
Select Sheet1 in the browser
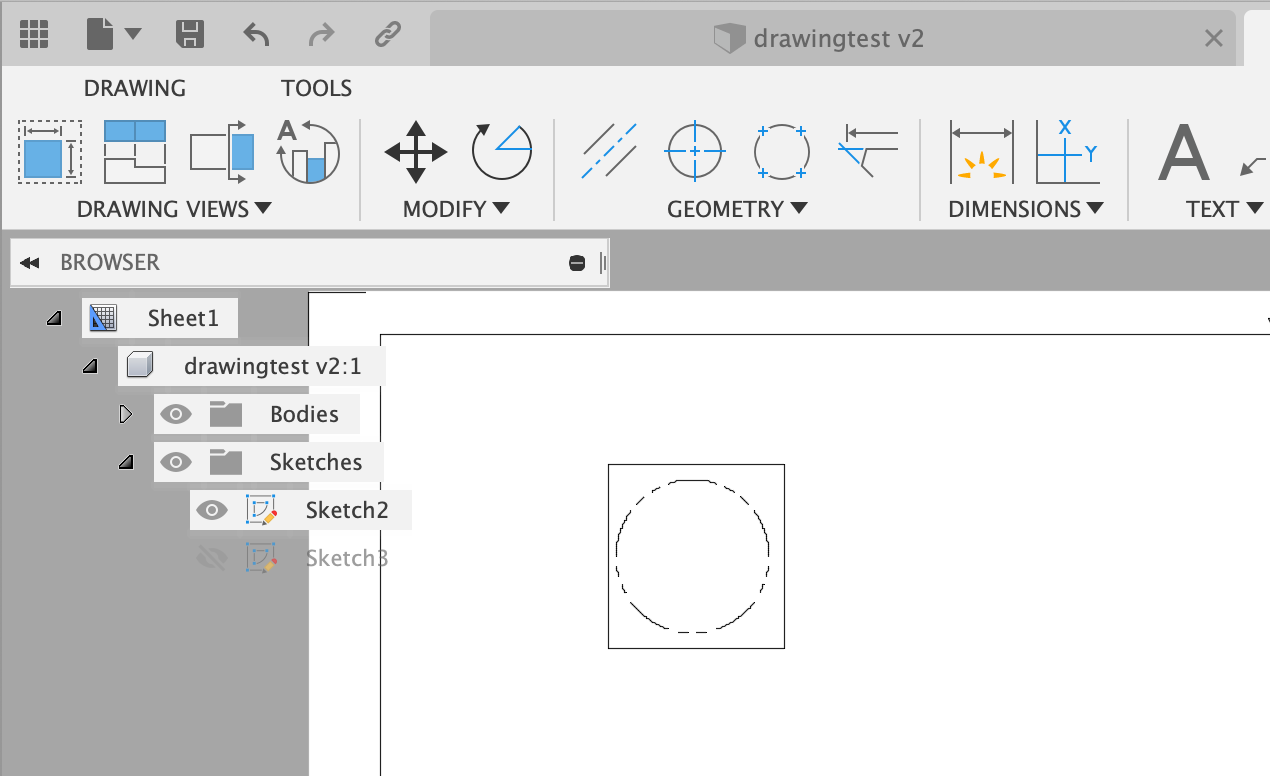(183, 319)
